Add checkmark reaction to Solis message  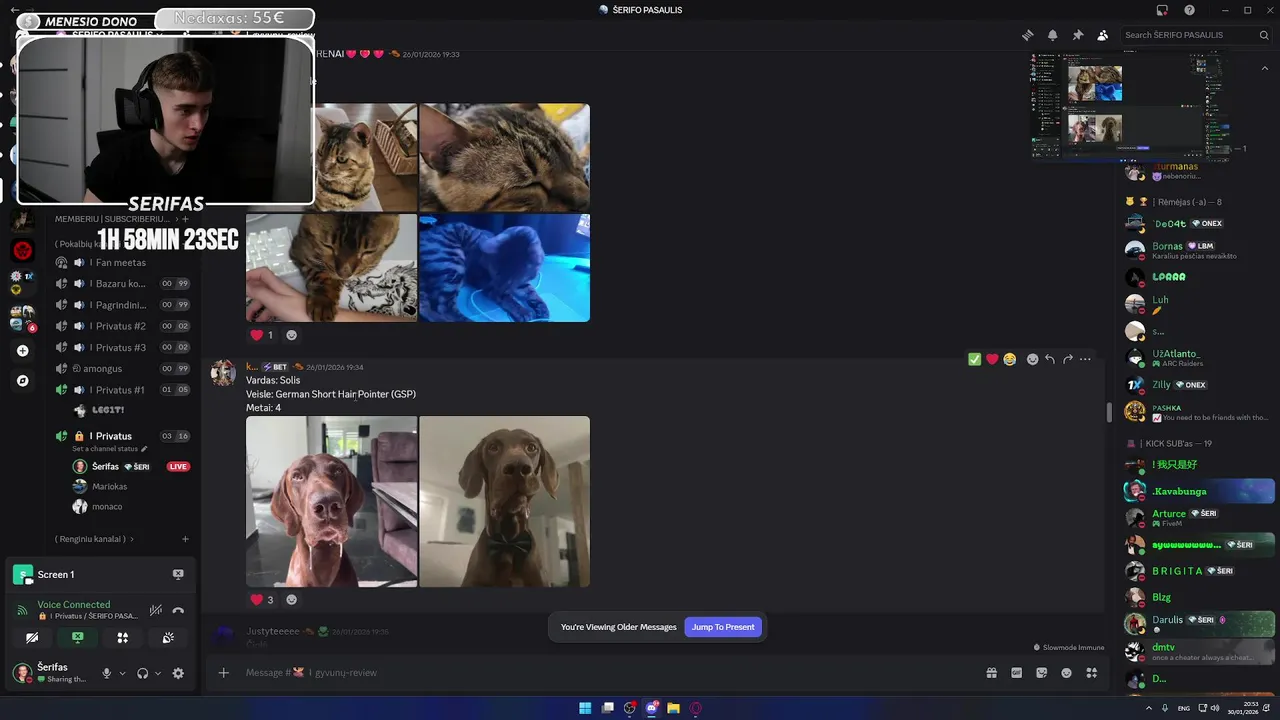pyautogui.click(x=974, y=359)
